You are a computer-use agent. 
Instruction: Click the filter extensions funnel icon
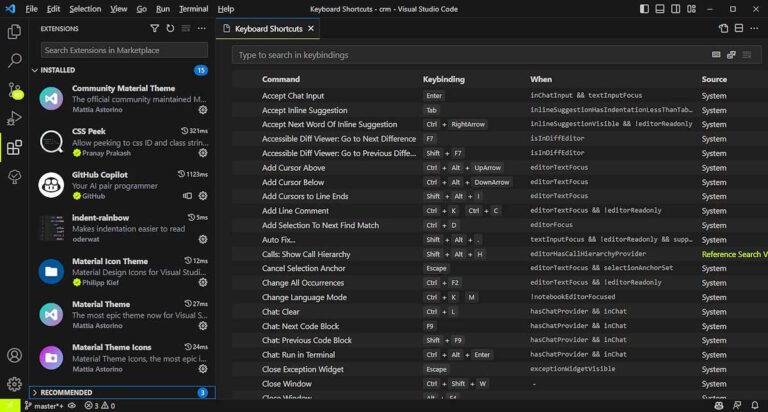(154, 29)
